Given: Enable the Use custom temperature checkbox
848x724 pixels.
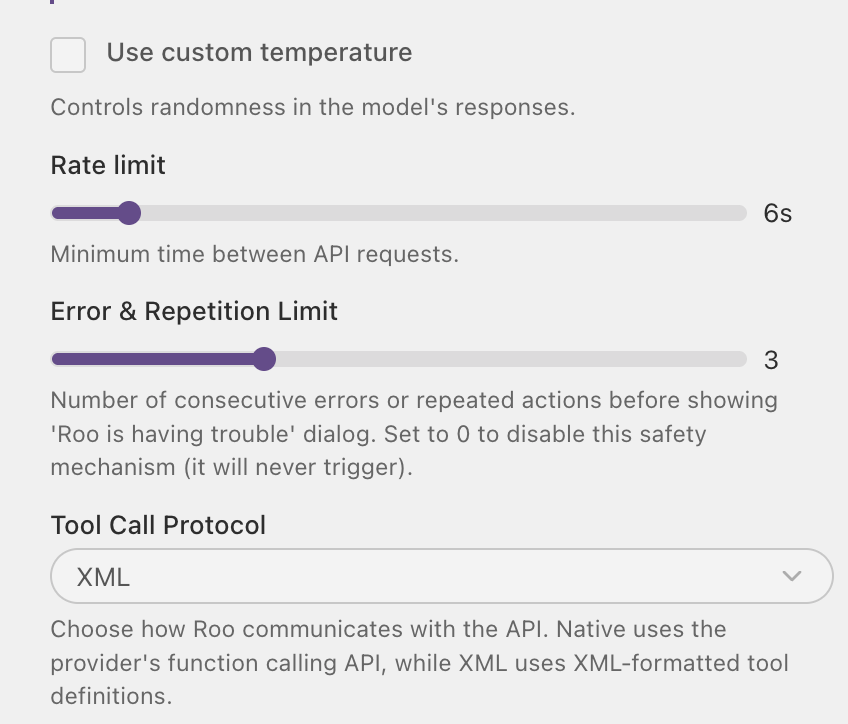Looking at the screenshot, I should pos(68,55).
